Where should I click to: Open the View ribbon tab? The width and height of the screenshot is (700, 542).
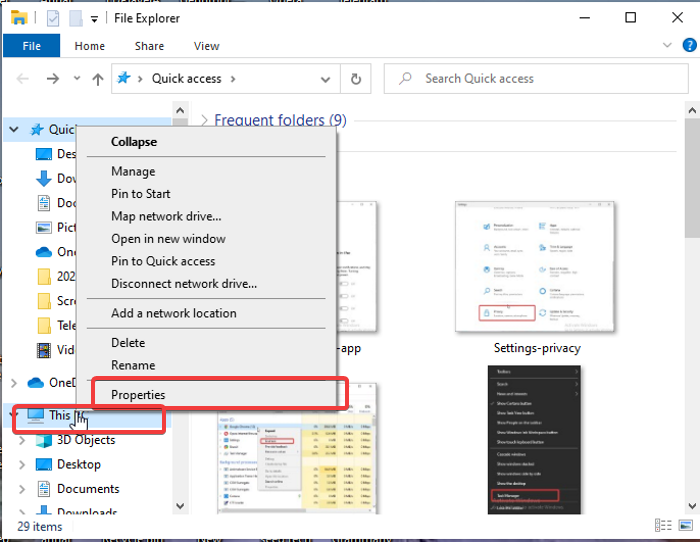pos(206,46)
